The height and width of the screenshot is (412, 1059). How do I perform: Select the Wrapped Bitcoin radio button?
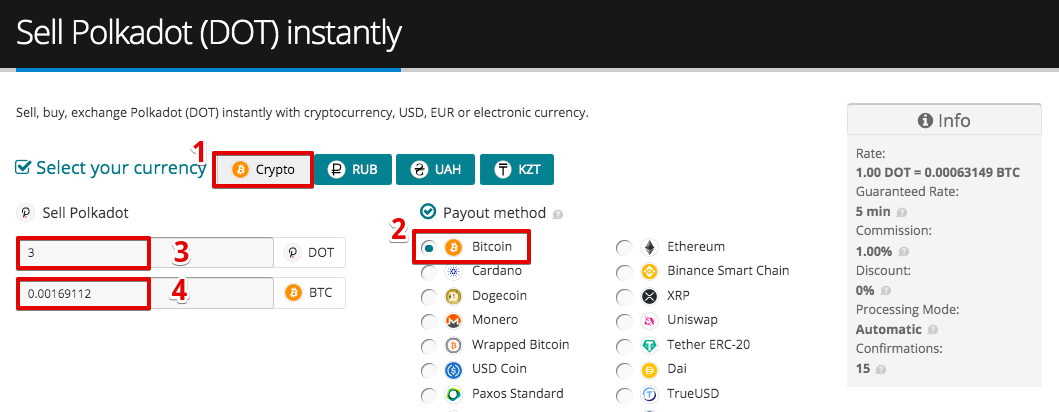pyautogui.click(x=428, y=346)
